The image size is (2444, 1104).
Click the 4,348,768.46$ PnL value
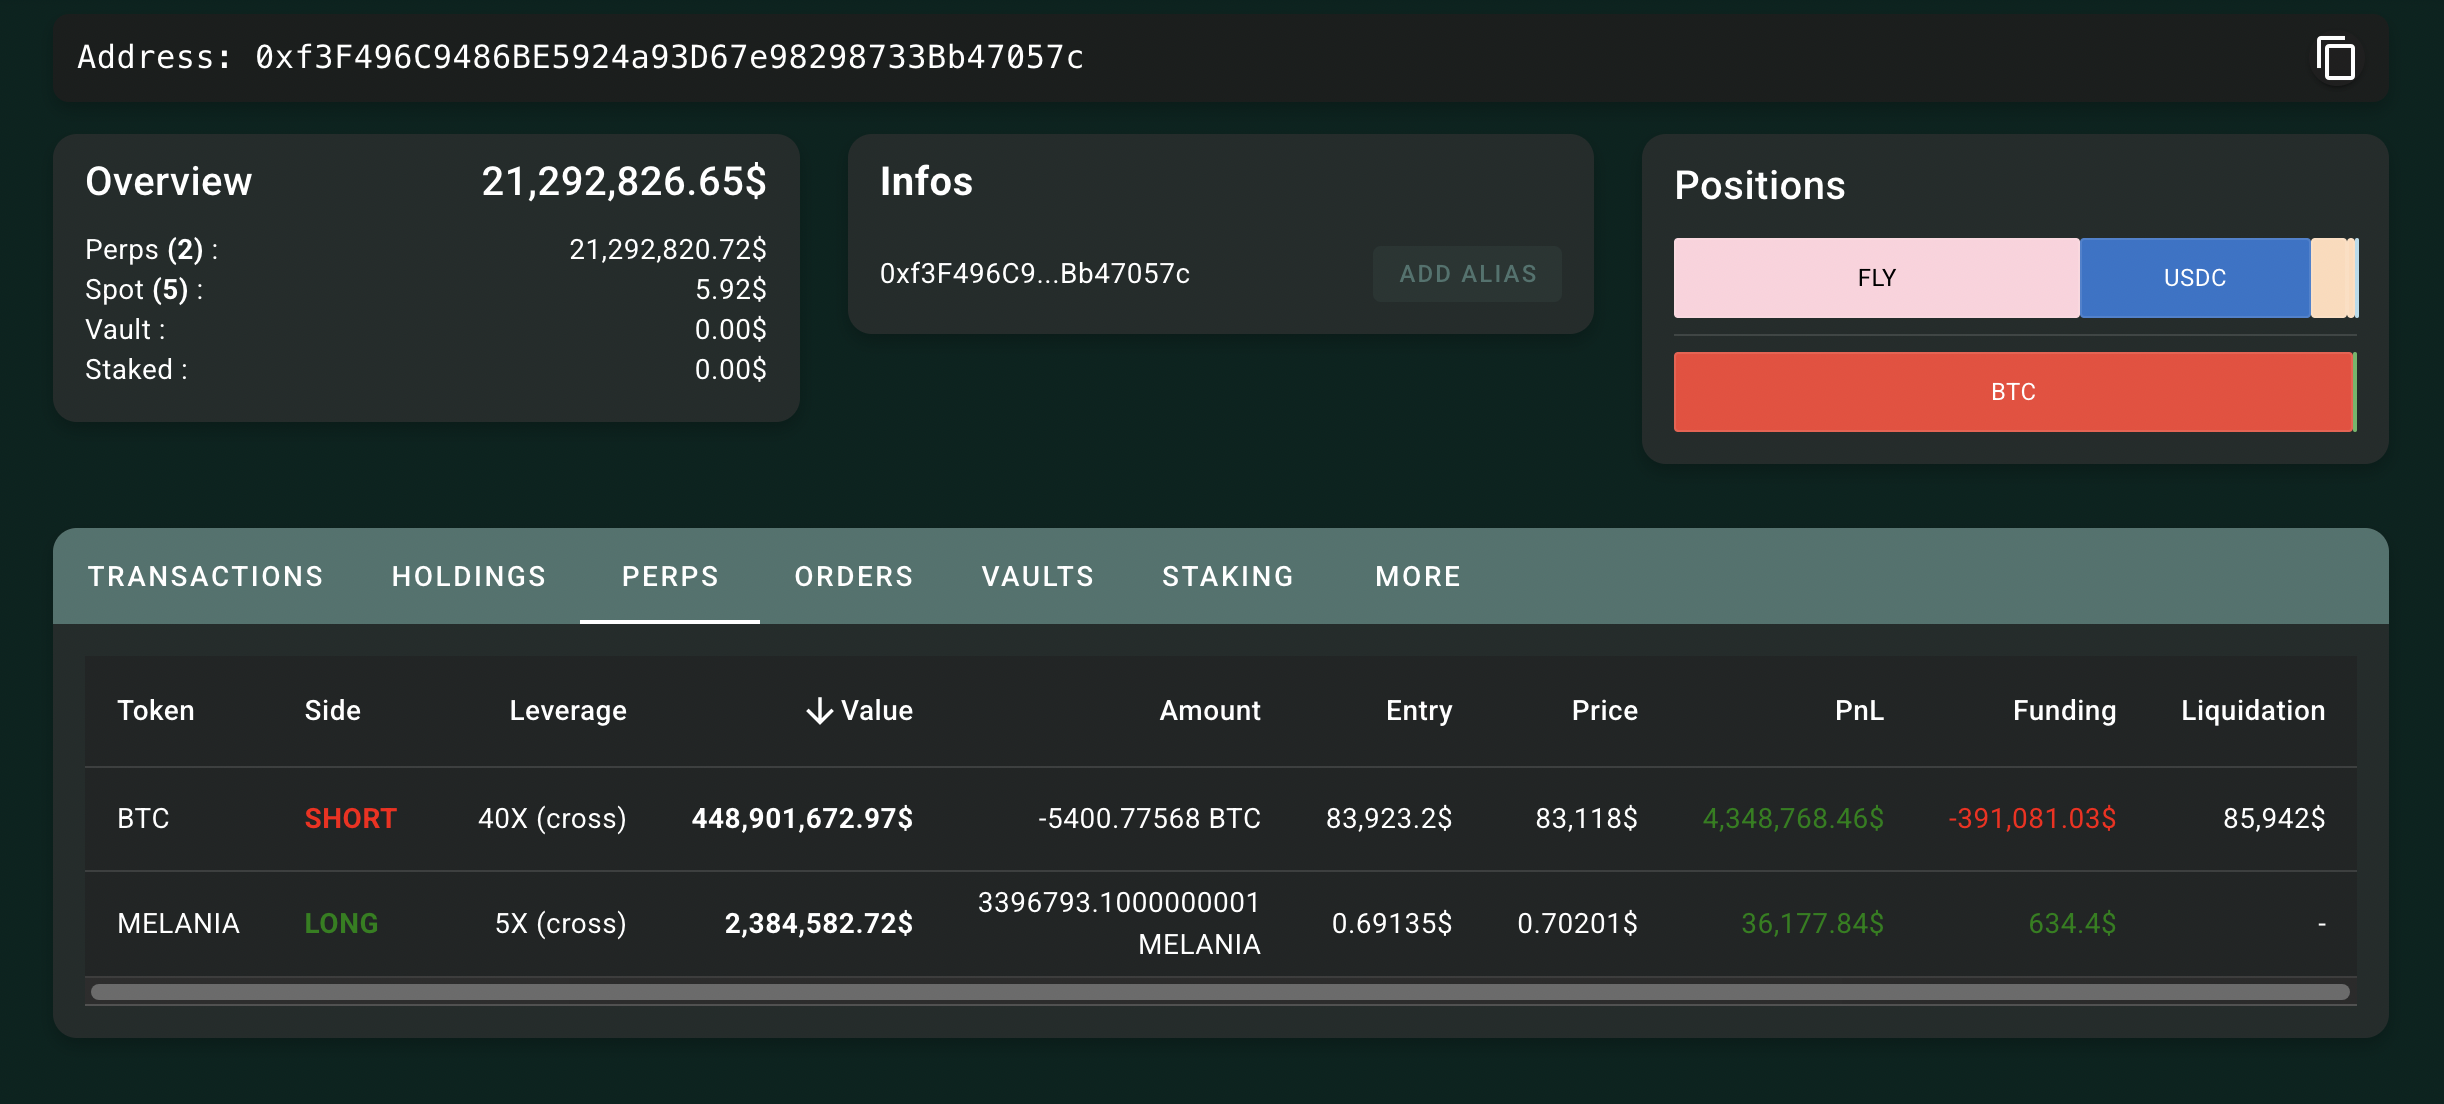[1793, 819]
